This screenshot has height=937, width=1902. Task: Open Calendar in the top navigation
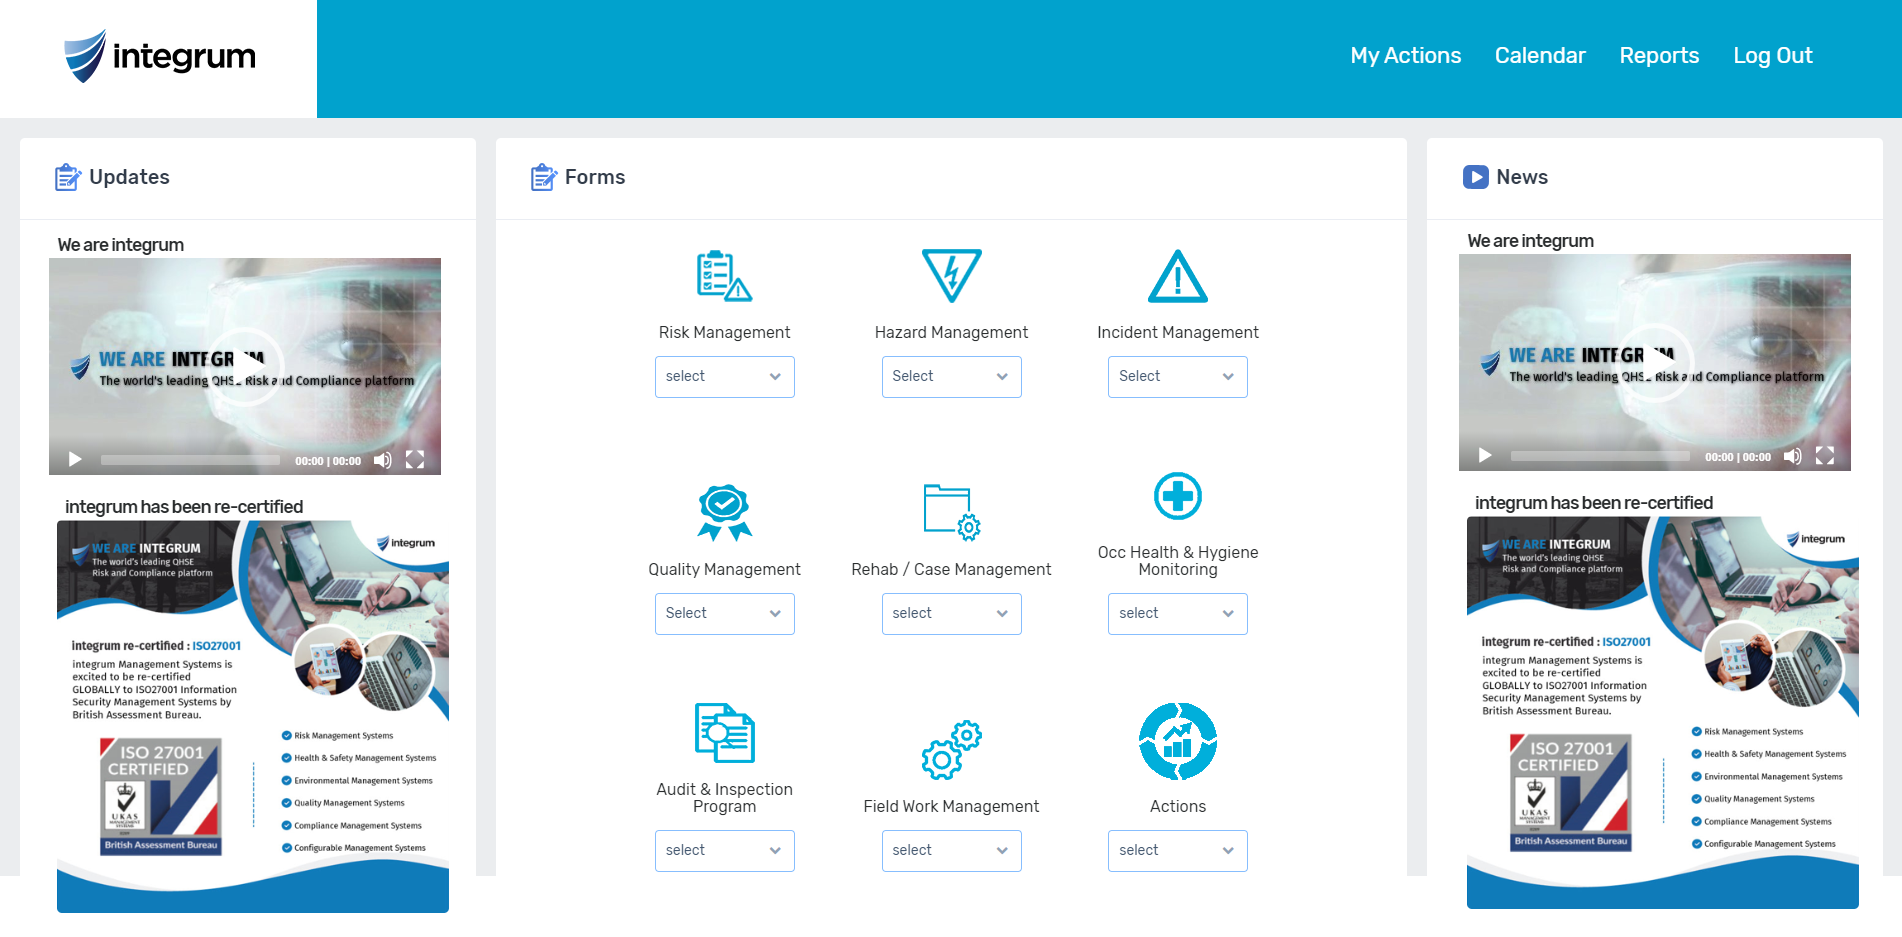pyautogui.click(x=1540, y=56)
